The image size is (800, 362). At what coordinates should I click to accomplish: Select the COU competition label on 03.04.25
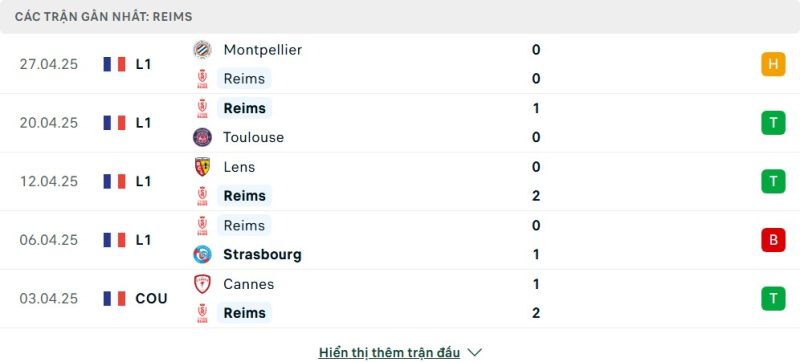151,298
